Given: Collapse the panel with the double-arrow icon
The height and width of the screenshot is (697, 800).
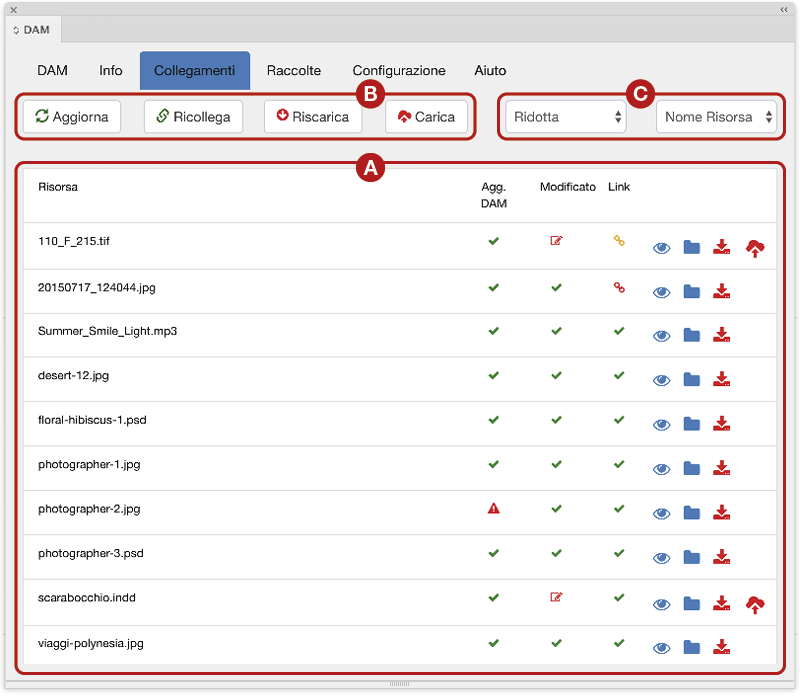Looking at the screenshot, I should pyautogui.click(x=784, y=9).
